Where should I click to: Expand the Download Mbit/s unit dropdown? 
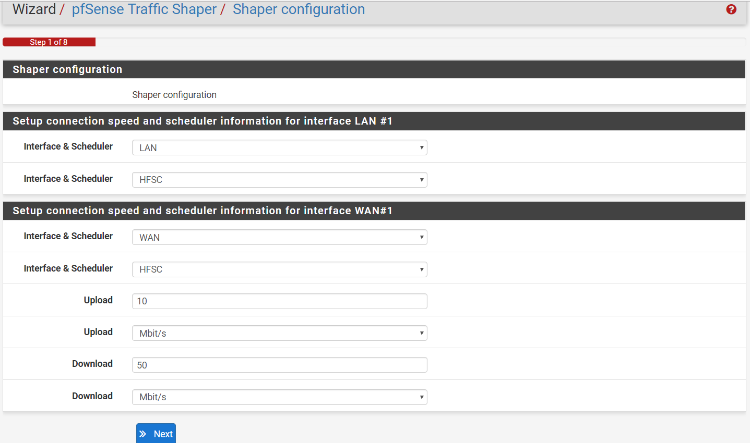pyautogui.click(x=279, y=397)
